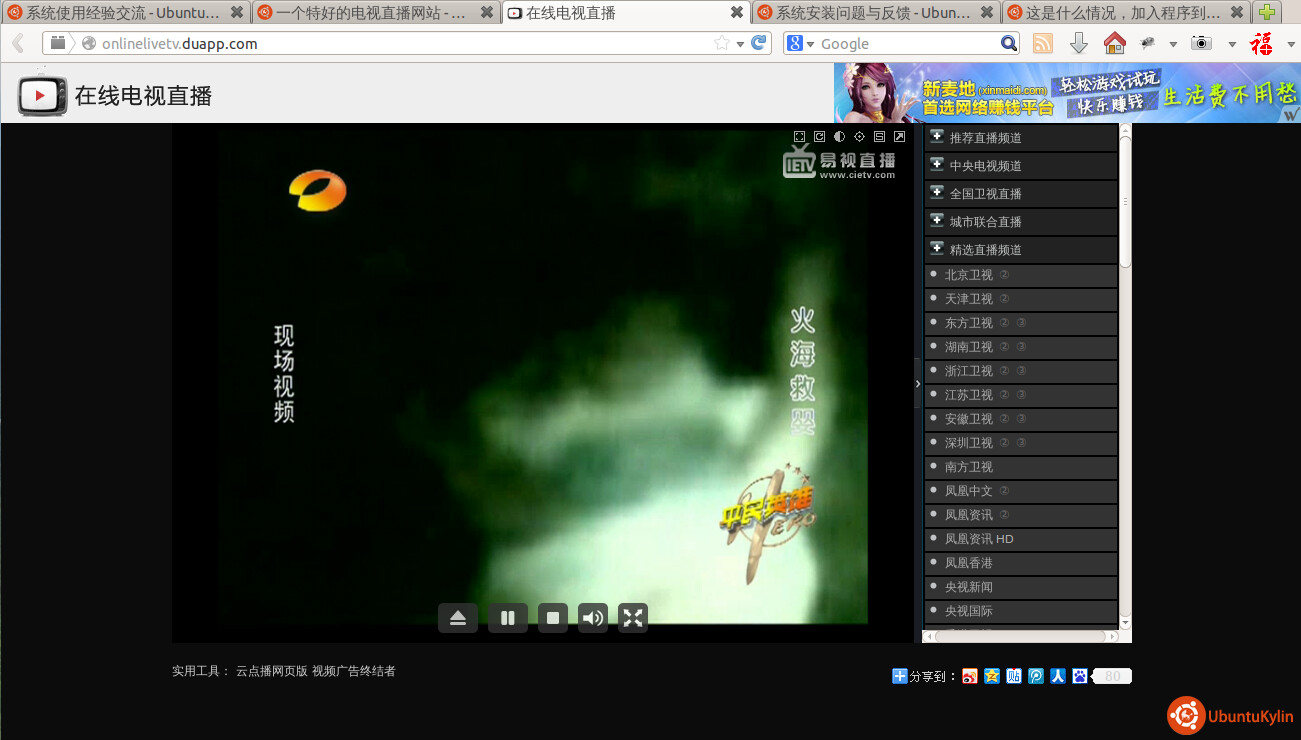This screenshot has width=1301, height=740.
Task: Mute the player volume
Action: click(x=593, y=618)
